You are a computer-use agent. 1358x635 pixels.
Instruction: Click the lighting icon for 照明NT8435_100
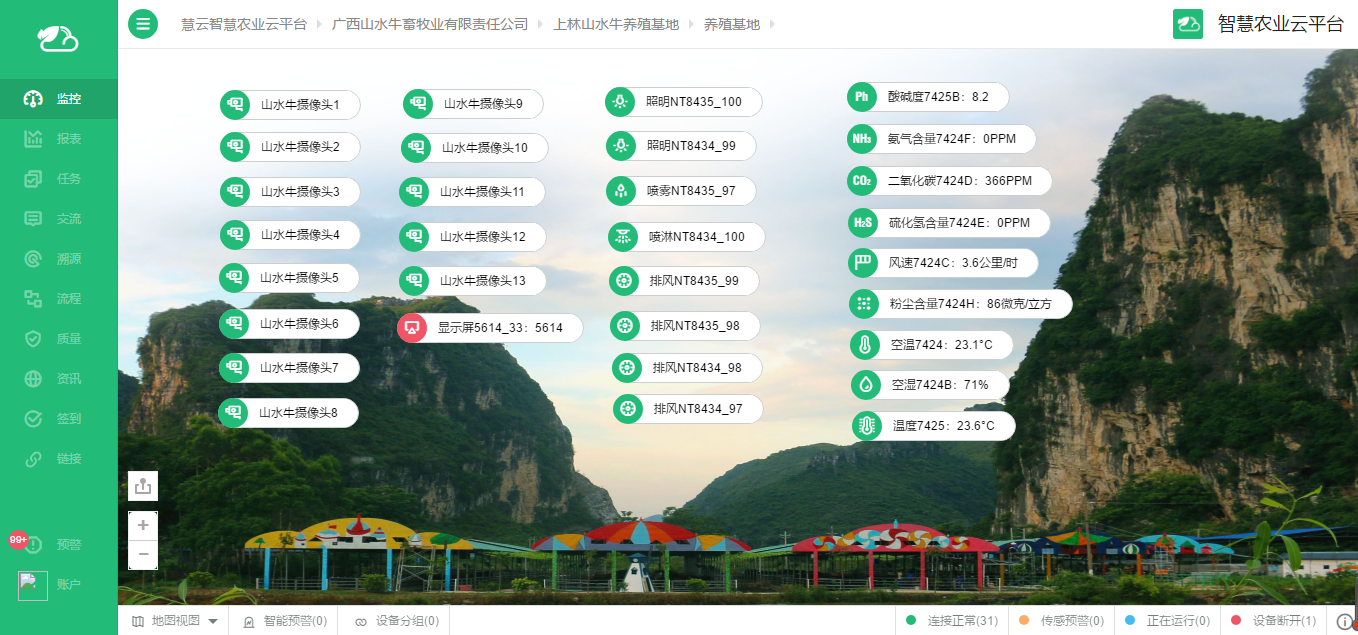click(620, 102)
